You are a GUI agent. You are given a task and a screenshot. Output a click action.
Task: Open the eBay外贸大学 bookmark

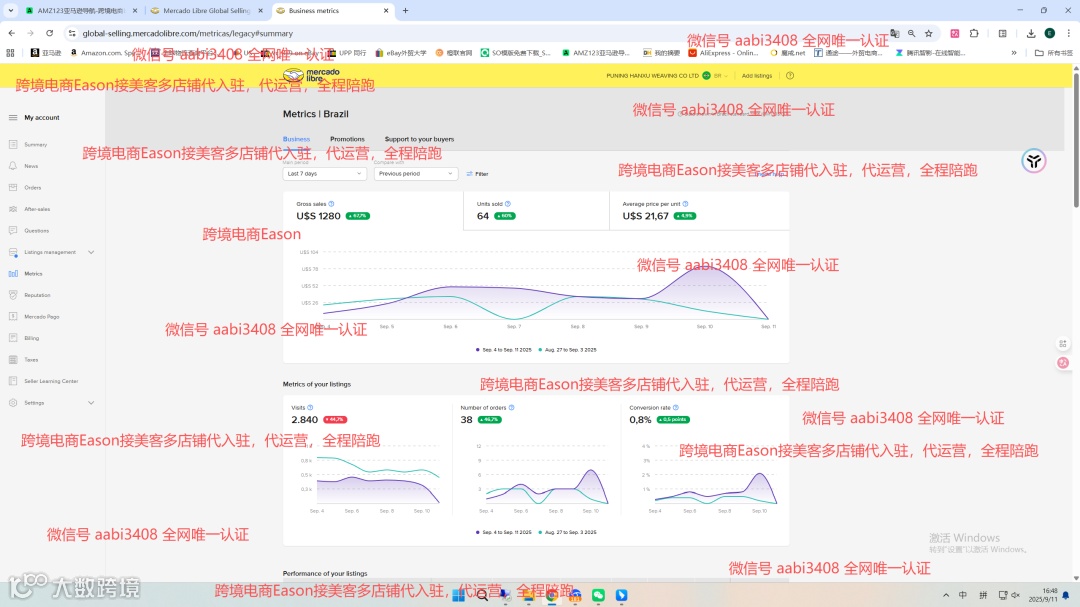[401, 52]
